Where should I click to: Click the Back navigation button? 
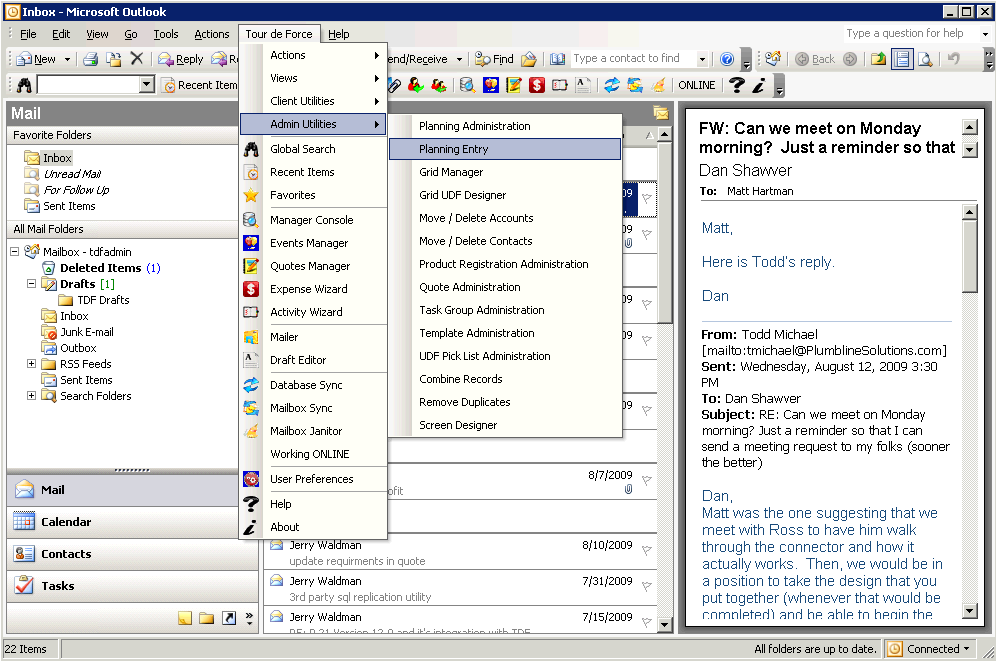pyautogui.click(x=816, y=59)
